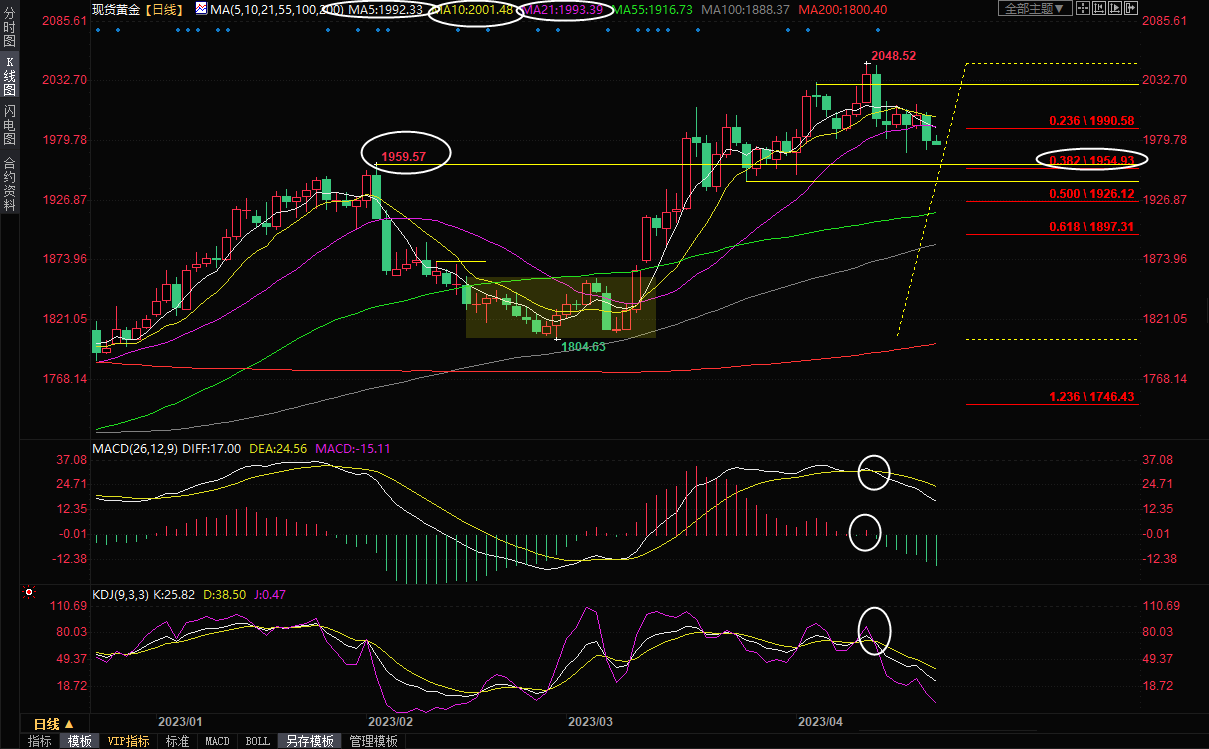Open 管理模板 to manage templates
1209x749 pixels.
click(373, 741)
